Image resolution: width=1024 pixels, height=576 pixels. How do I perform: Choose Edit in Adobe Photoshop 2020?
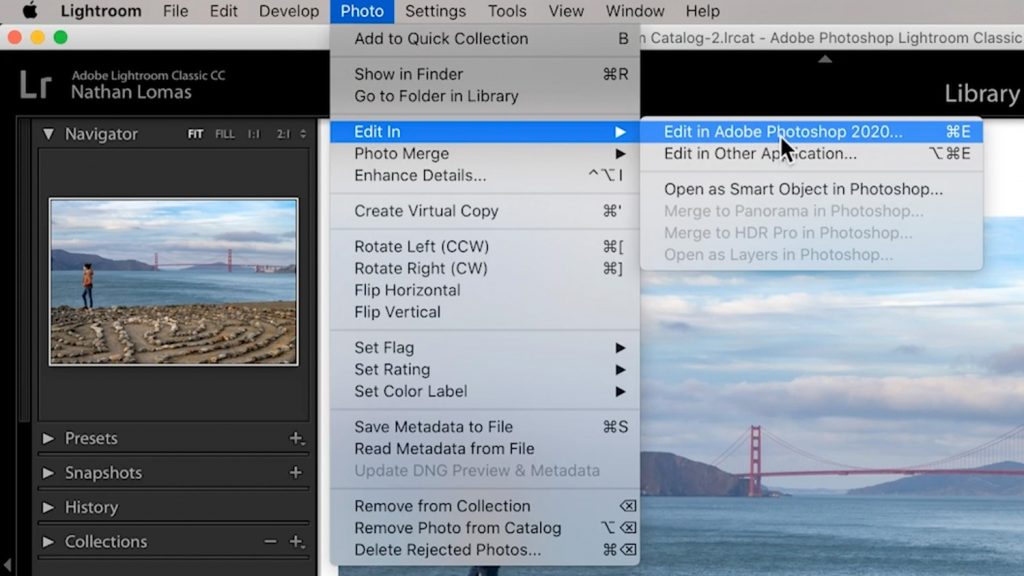click(x=811, y=132)
